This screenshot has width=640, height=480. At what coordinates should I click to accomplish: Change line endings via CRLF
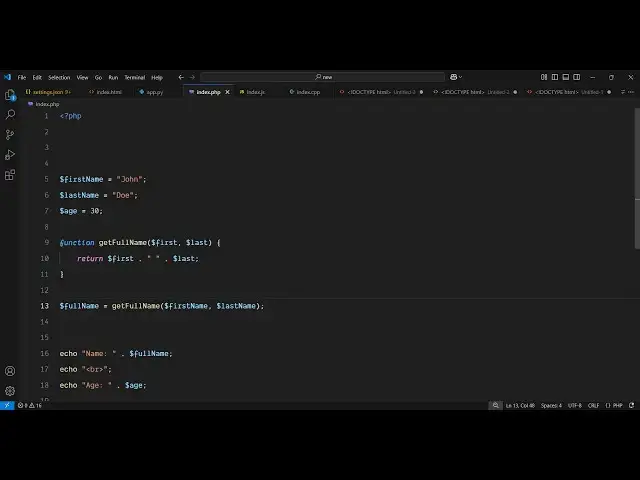pos(593,405)
